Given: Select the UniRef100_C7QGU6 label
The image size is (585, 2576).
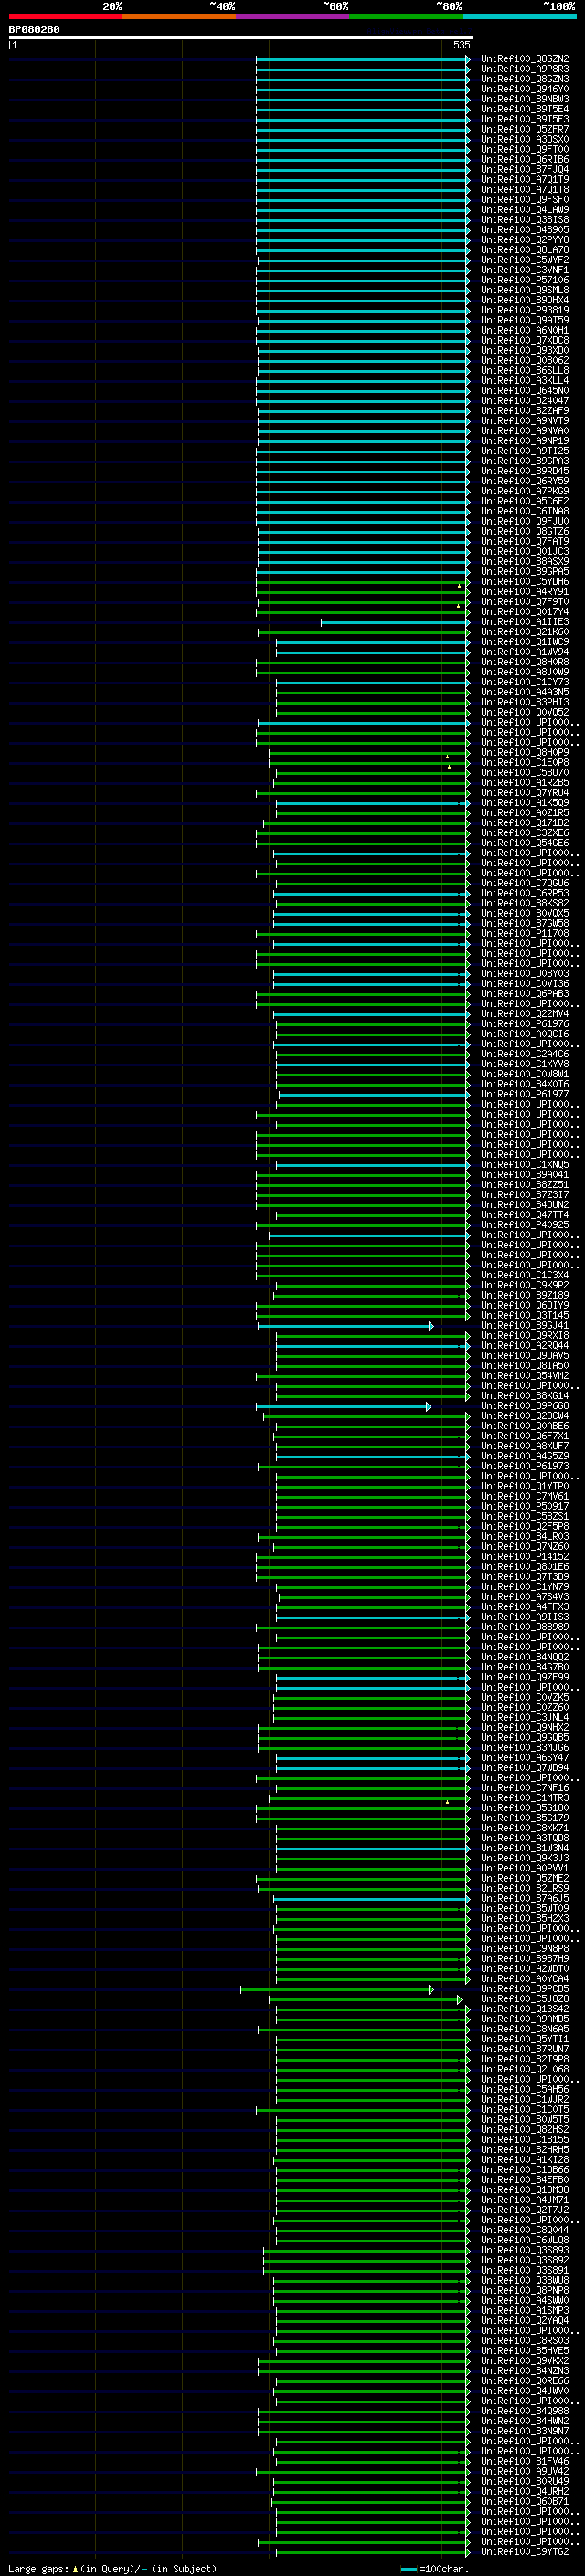Looking at the screenshot, I should pos(525,883).
